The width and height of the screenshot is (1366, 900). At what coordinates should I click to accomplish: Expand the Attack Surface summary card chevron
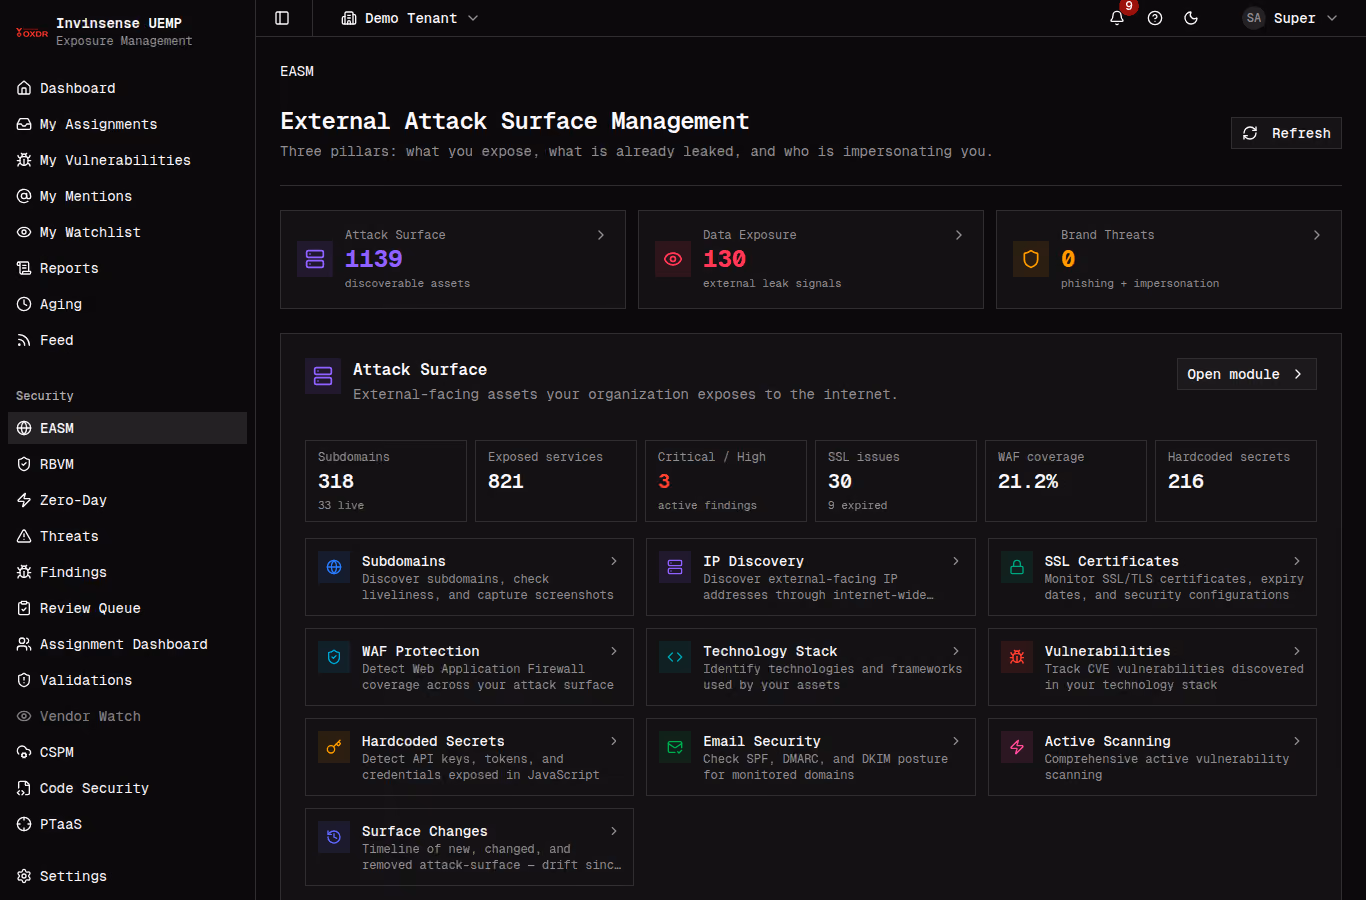(601, 235)
